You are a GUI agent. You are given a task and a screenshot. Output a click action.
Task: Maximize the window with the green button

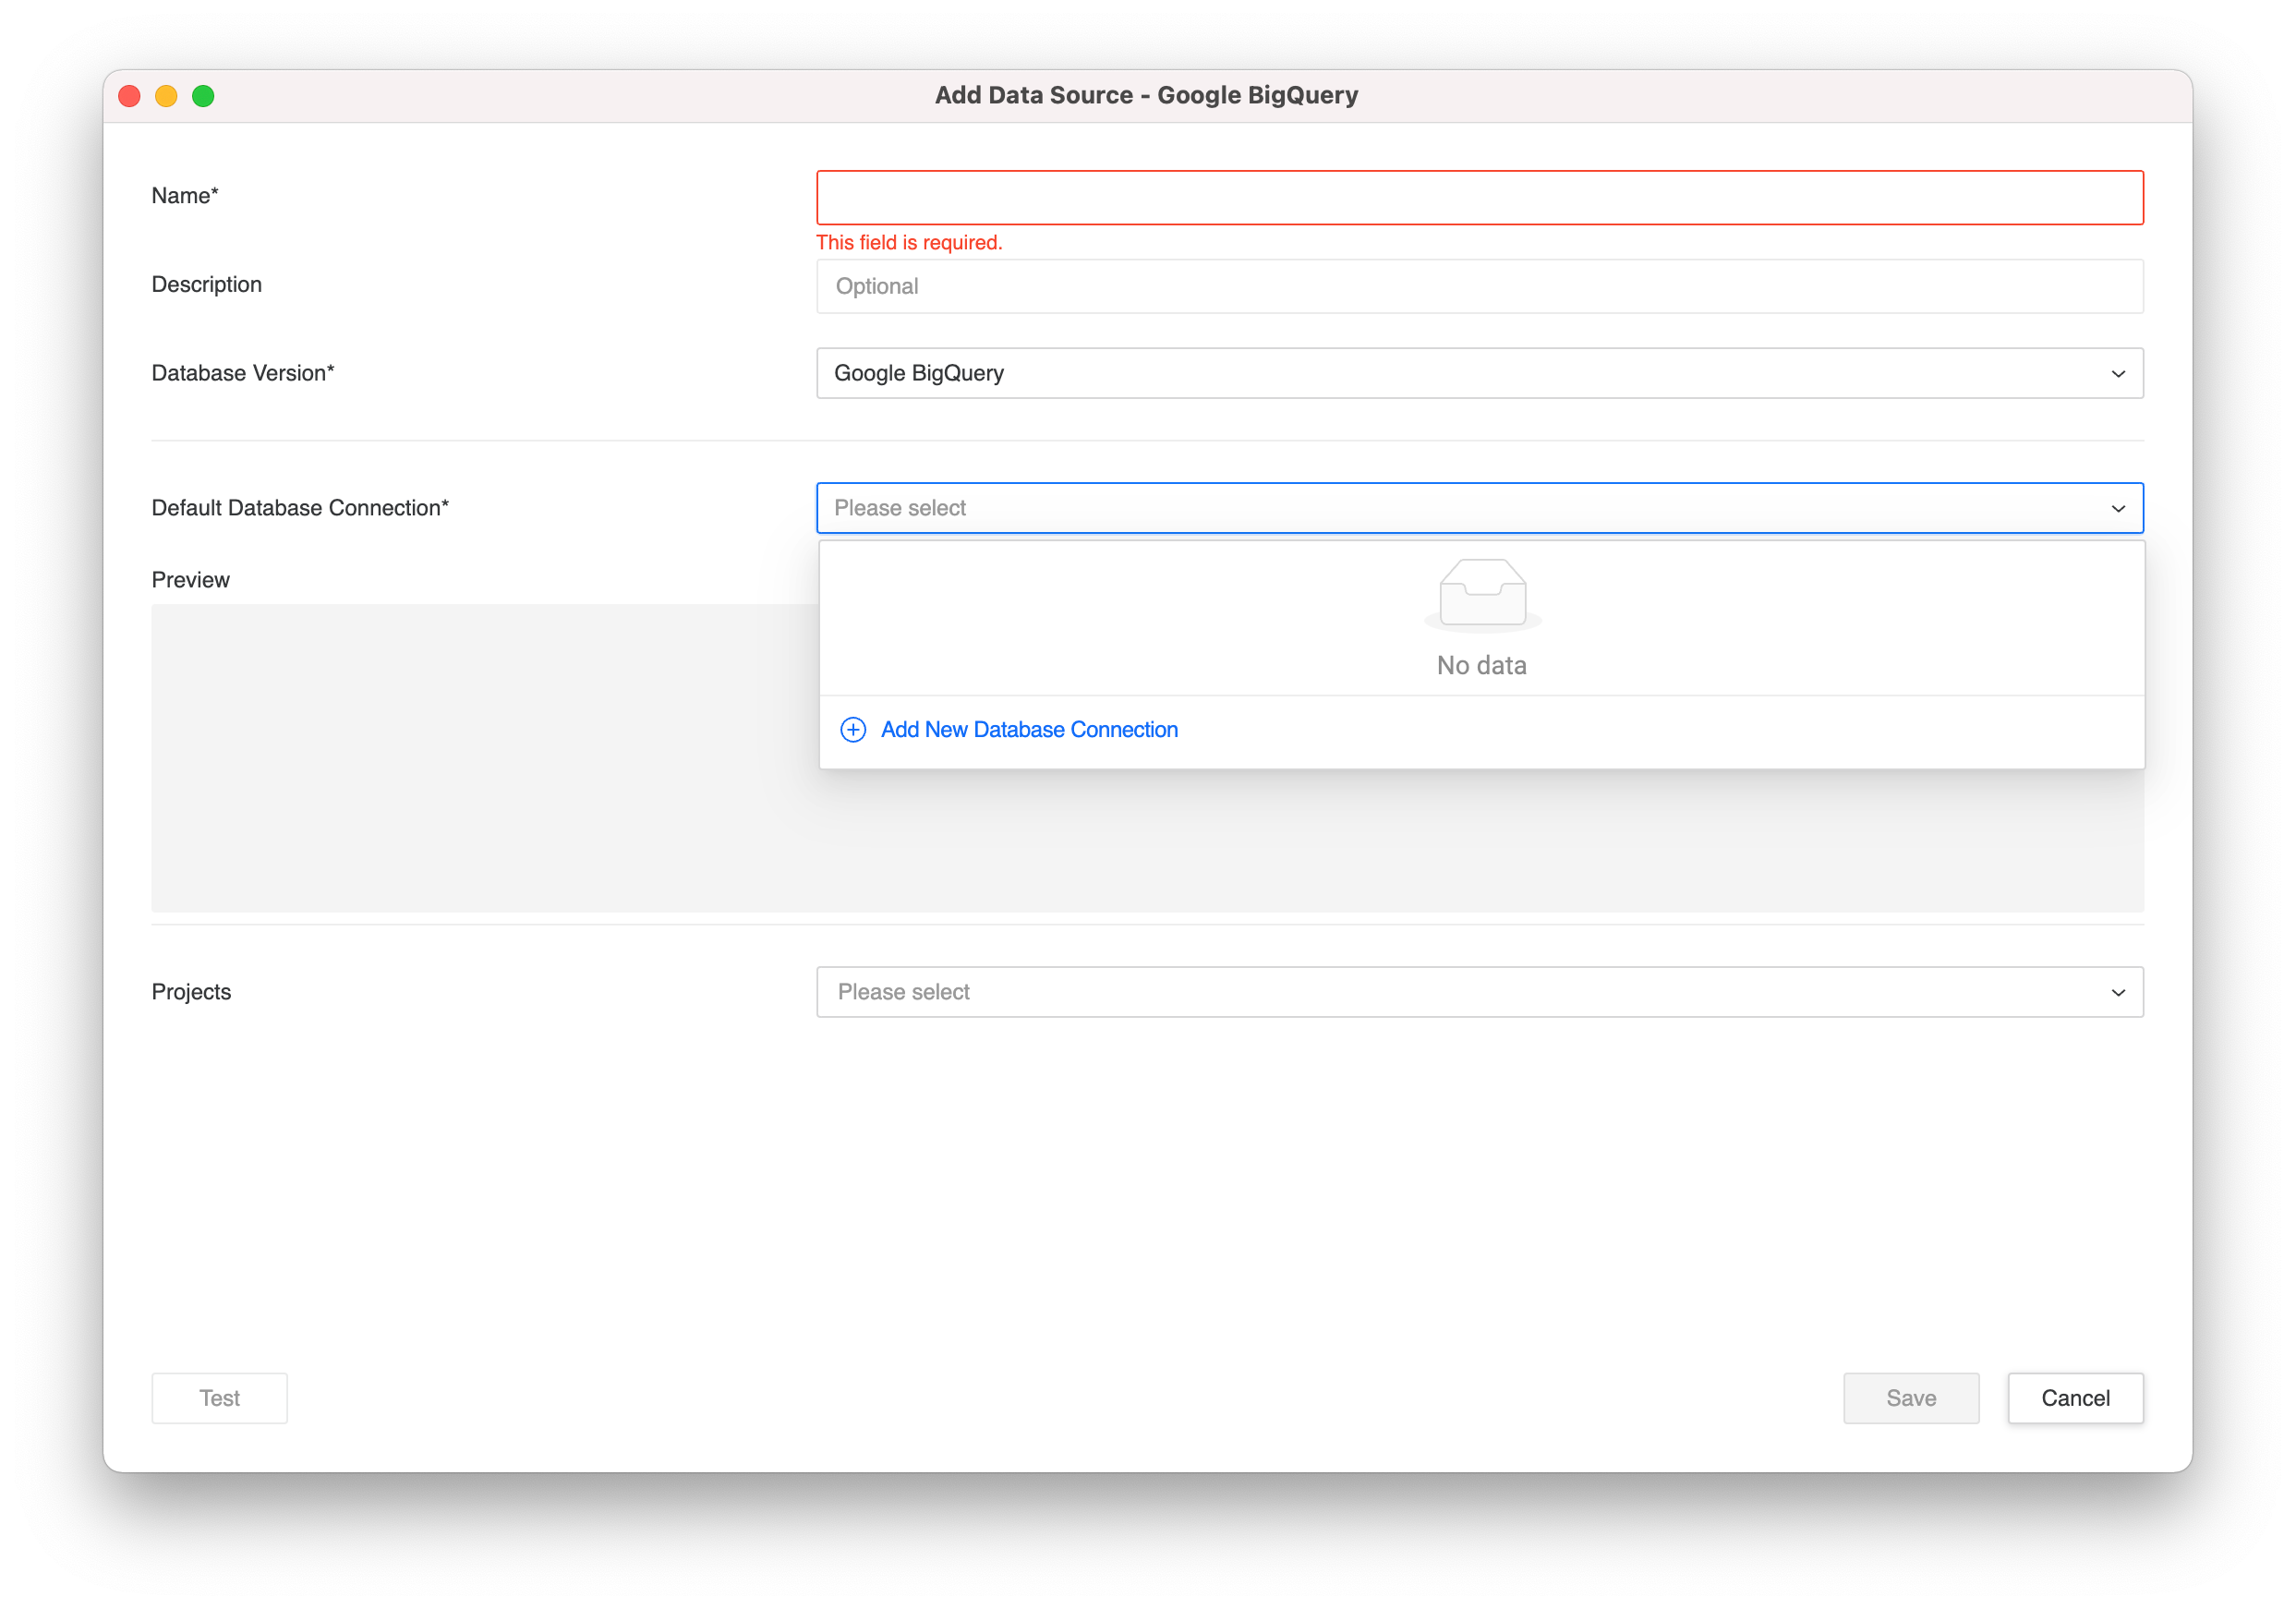(x=203, y=96)
